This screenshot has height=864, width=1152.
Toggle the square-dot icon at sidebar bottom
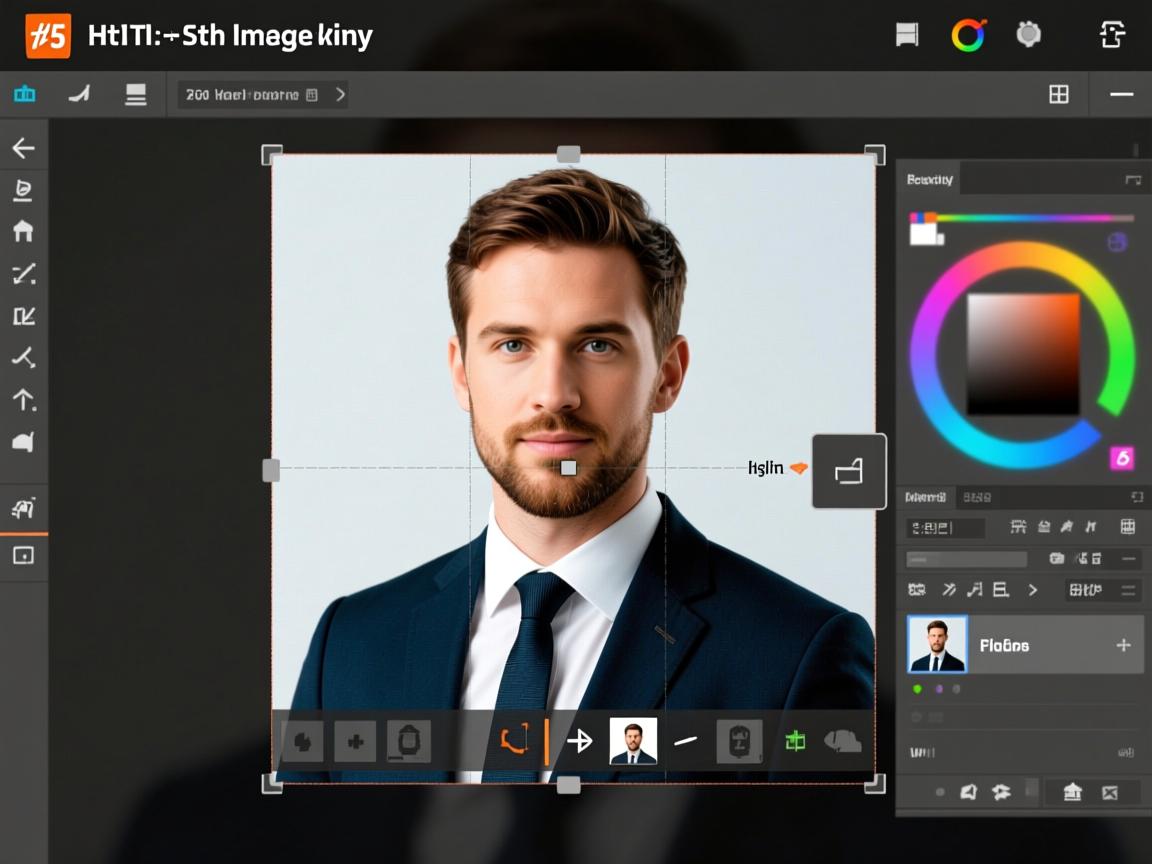point(23,556)
